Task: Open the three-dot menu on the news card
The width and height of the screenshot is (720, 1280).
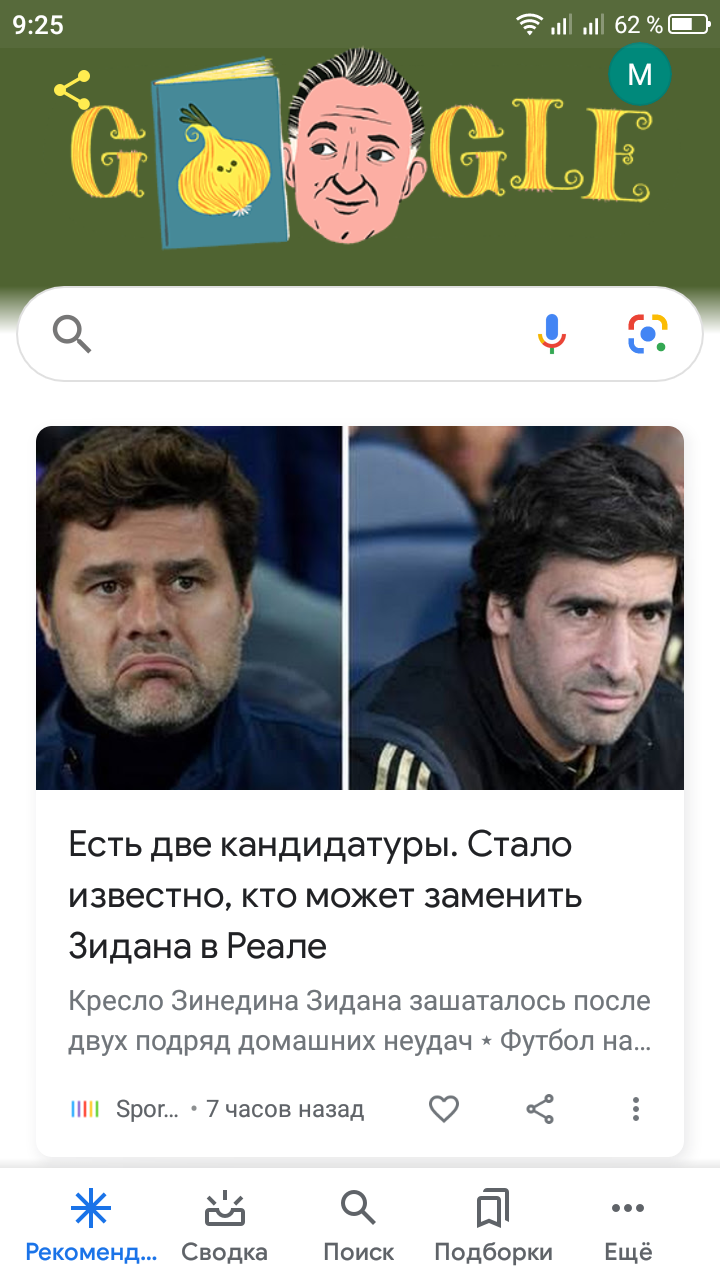Action: click(635, 1108)
